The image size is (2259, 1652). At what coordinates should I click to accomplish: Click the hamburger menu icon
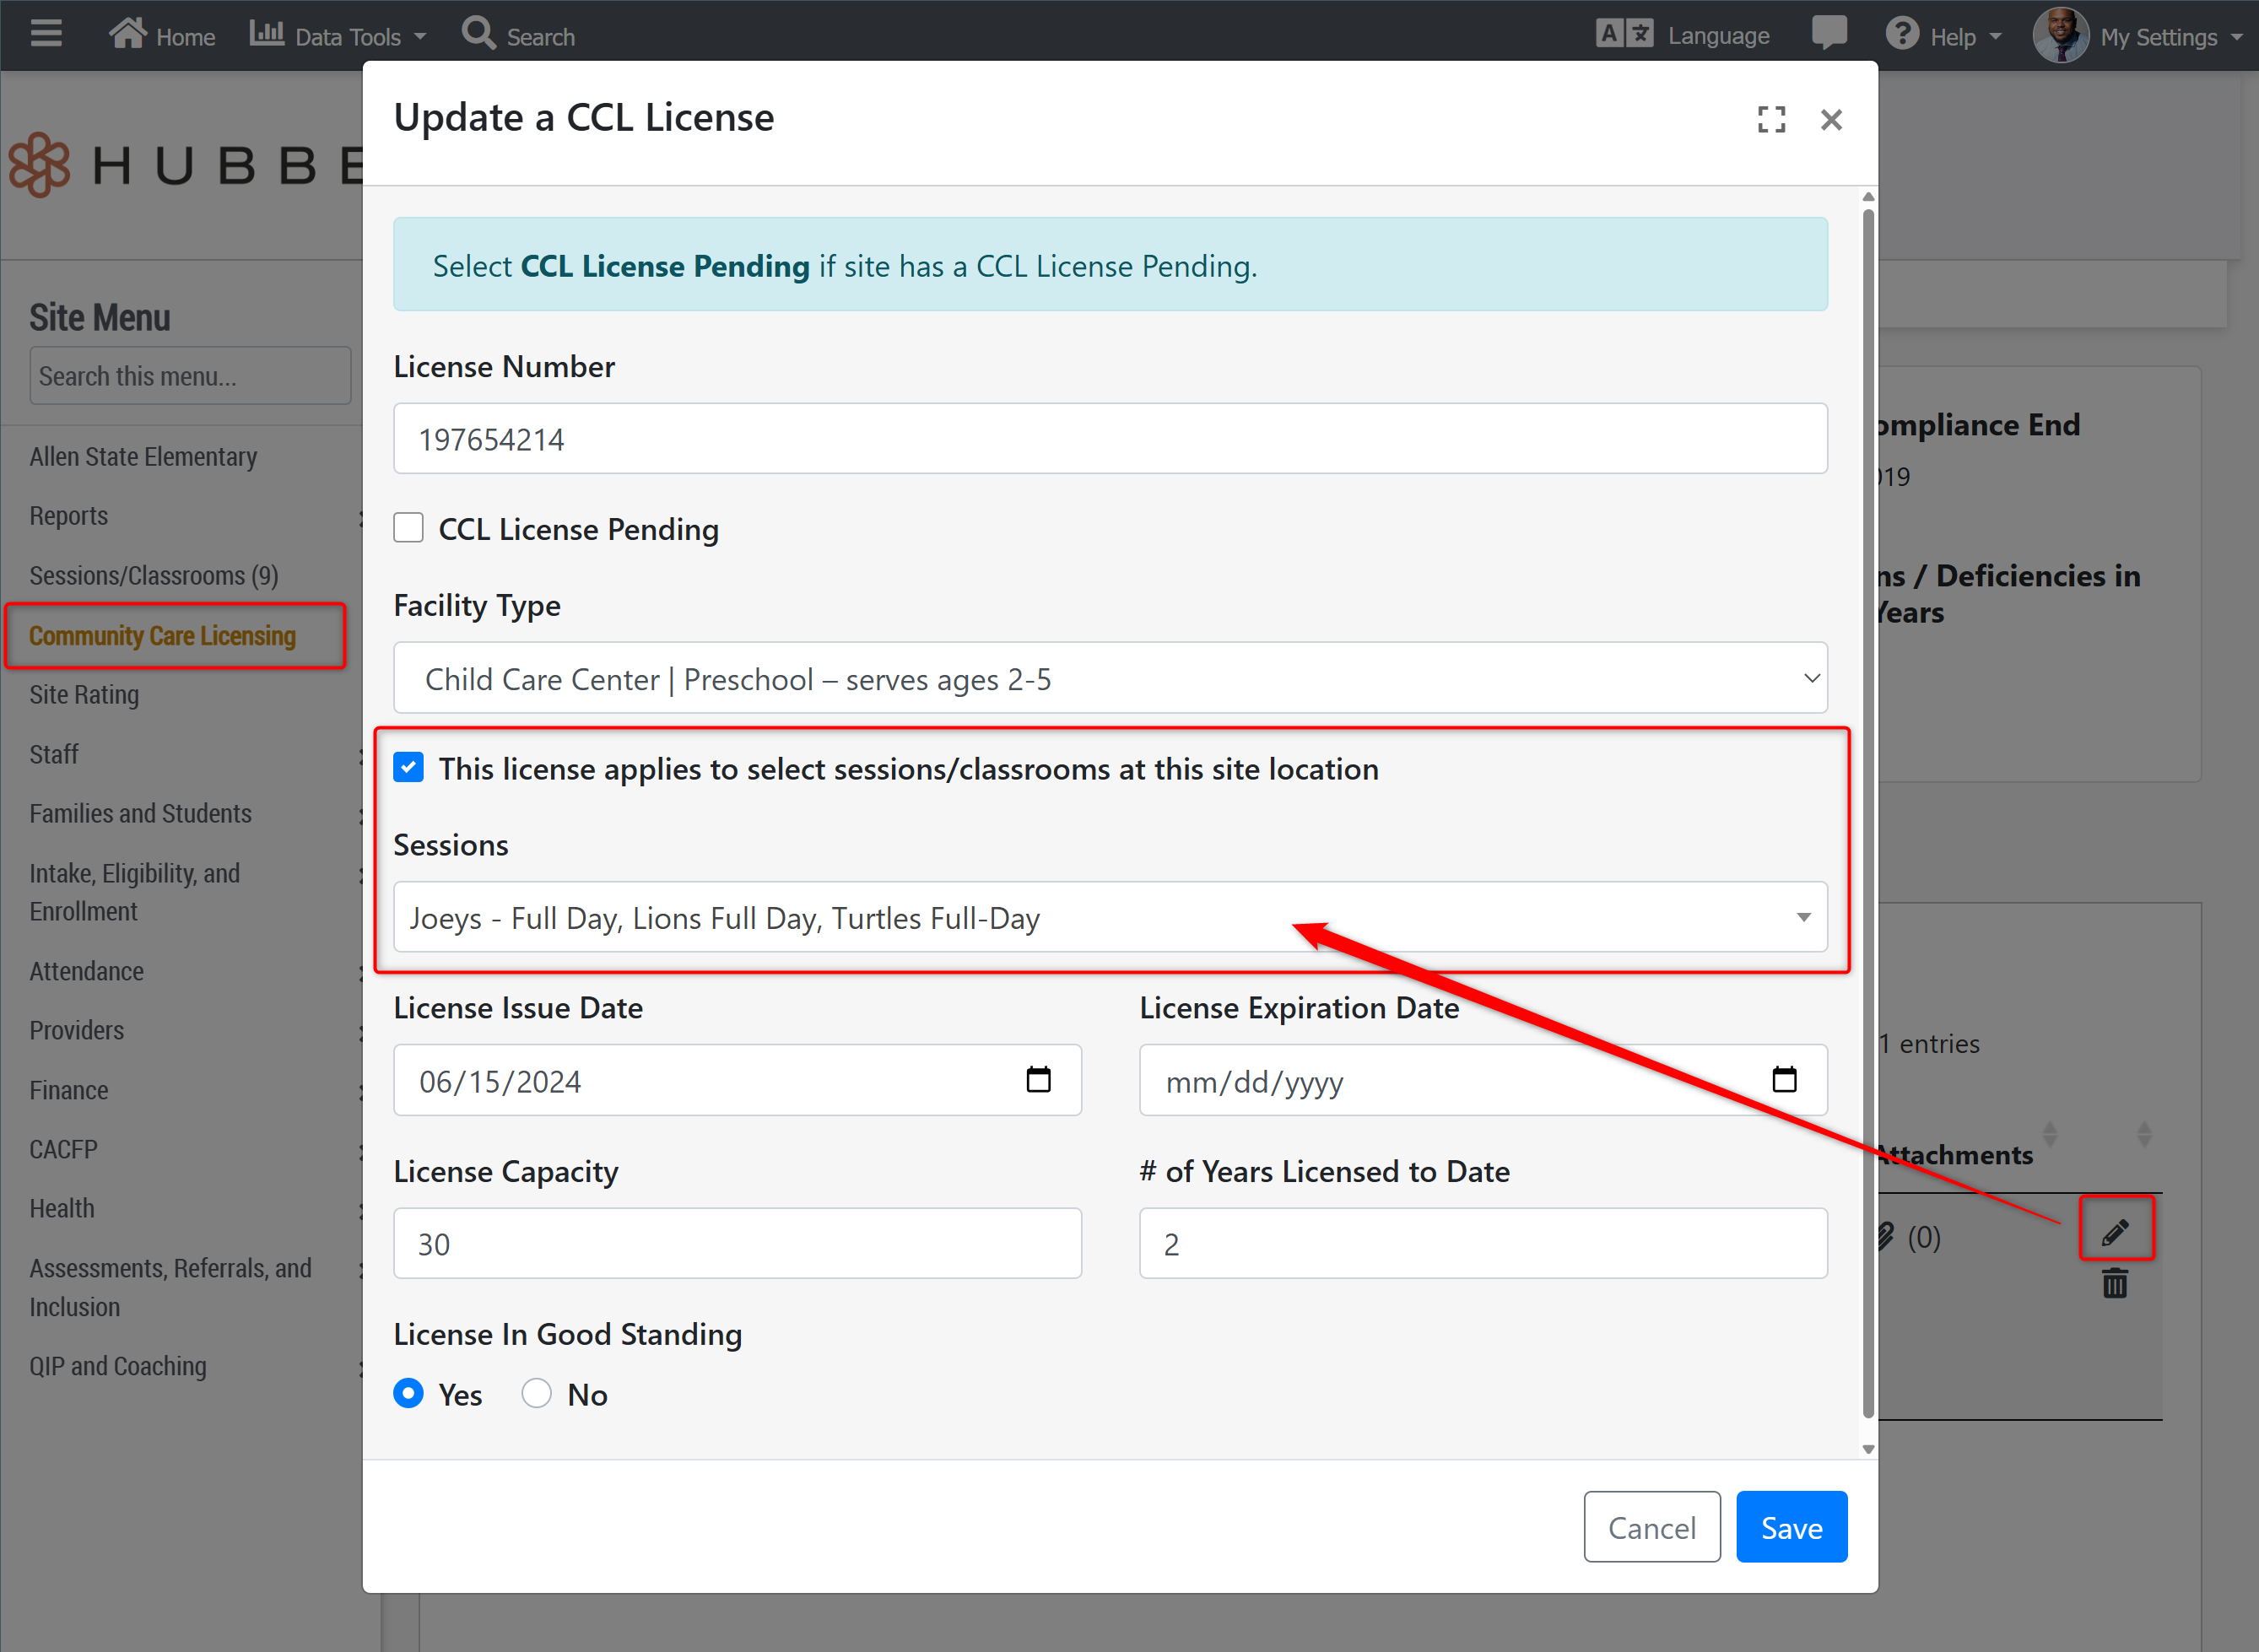pos(46,35)
